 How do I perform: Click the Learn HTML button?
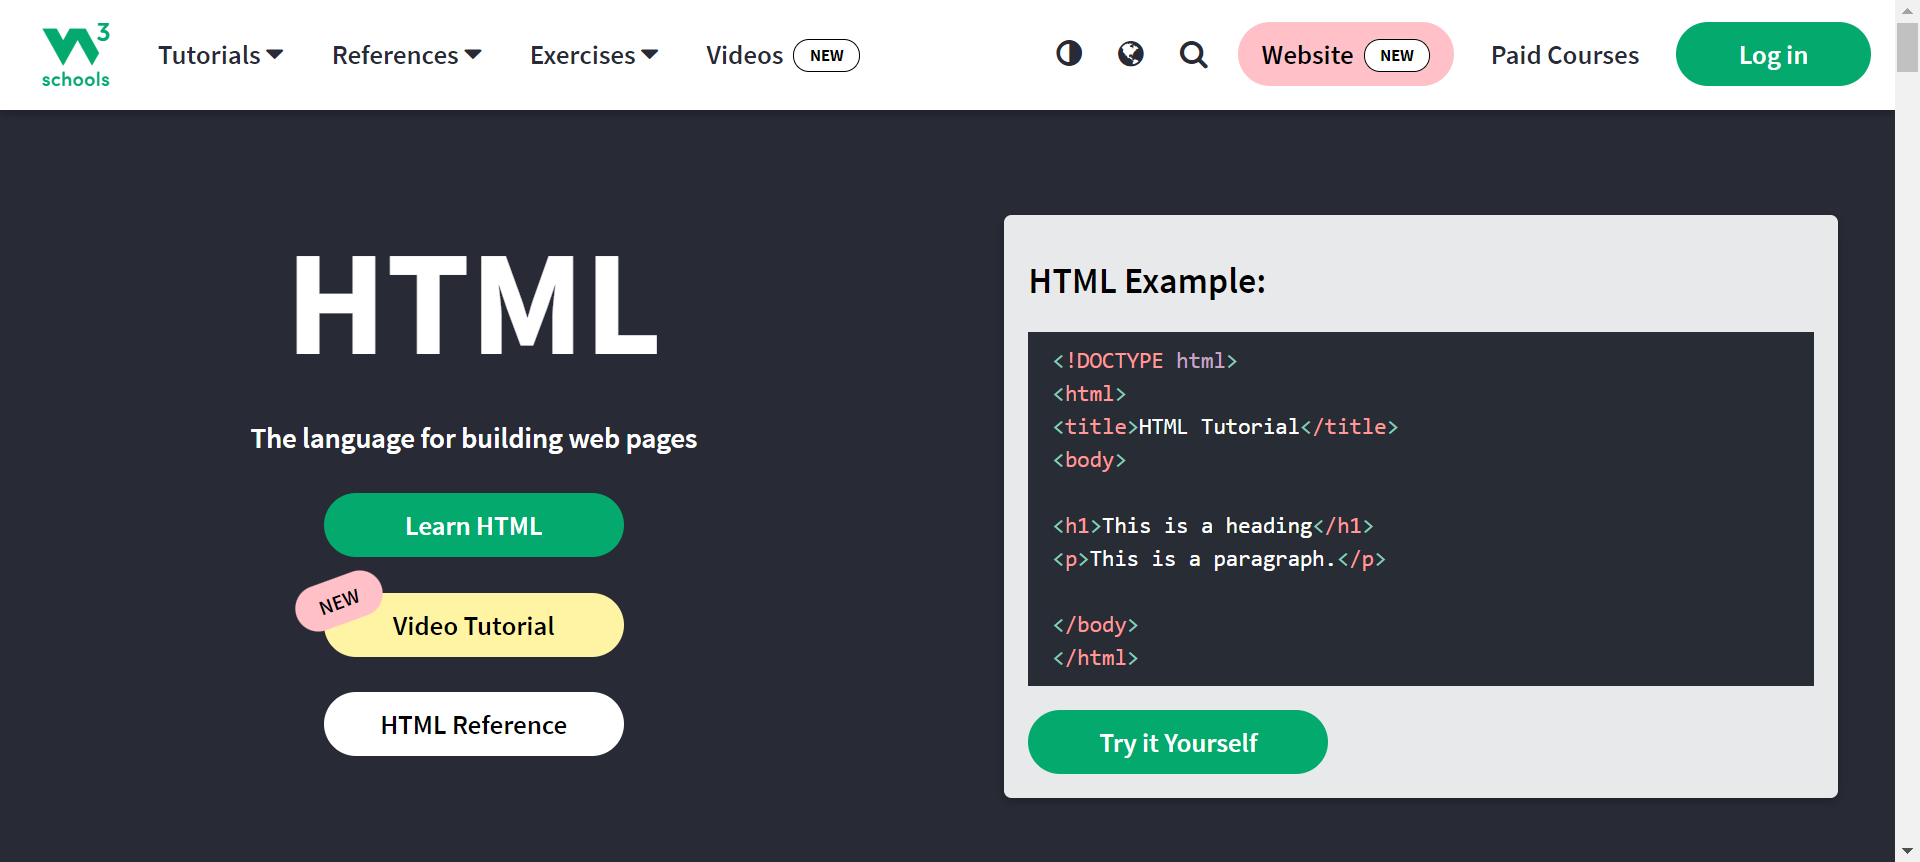pyautogui.click(x=474, y=525)
